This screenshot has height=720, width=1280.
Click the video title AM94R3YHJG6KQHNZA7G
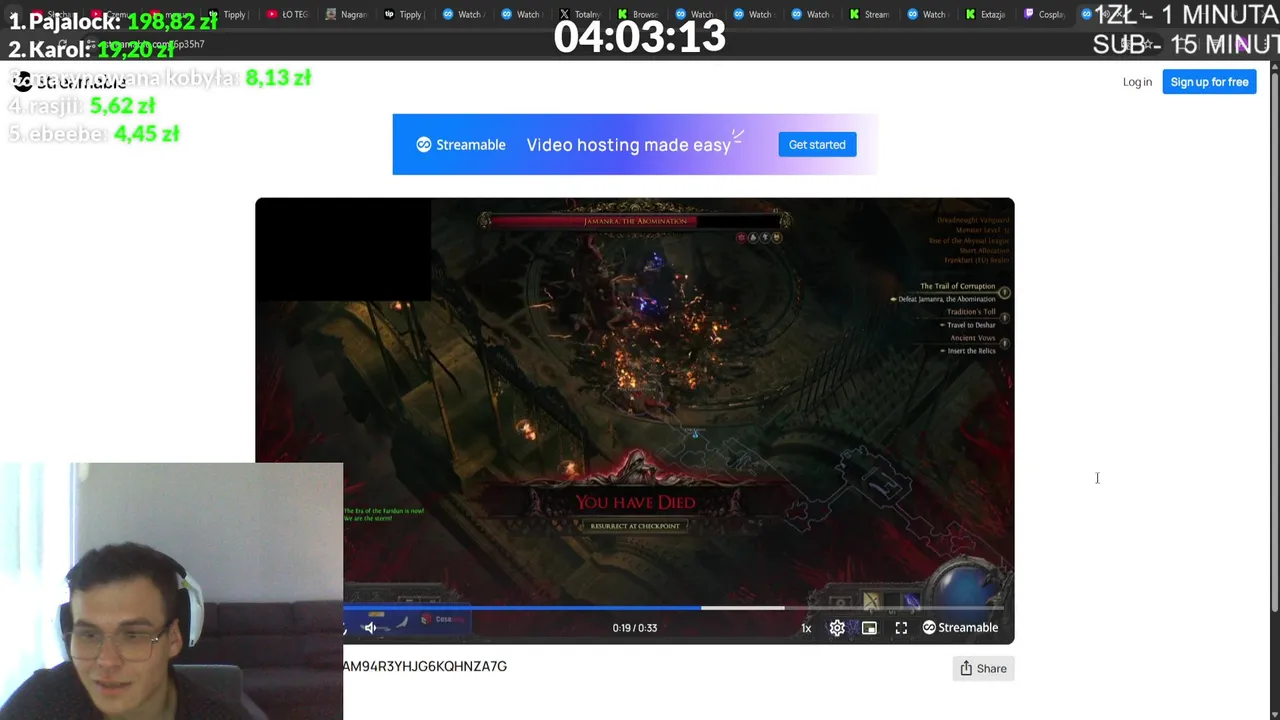[425, 666]
